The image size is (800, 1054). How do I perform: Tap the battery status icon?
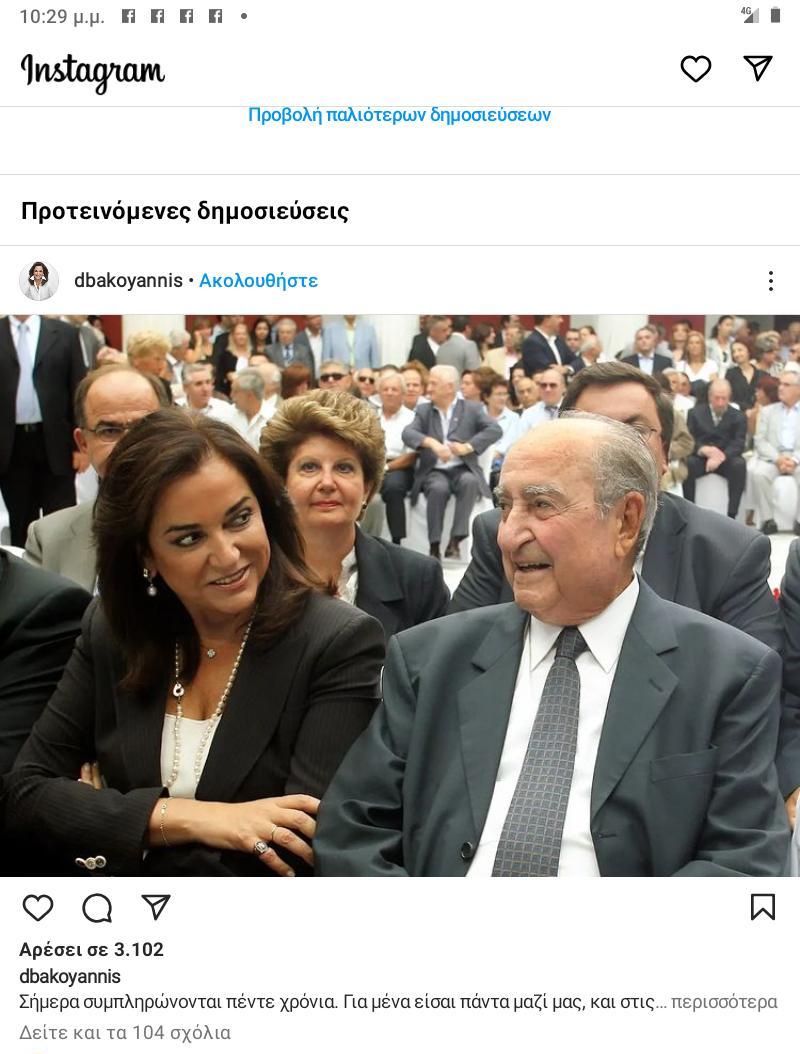(775, 15)
